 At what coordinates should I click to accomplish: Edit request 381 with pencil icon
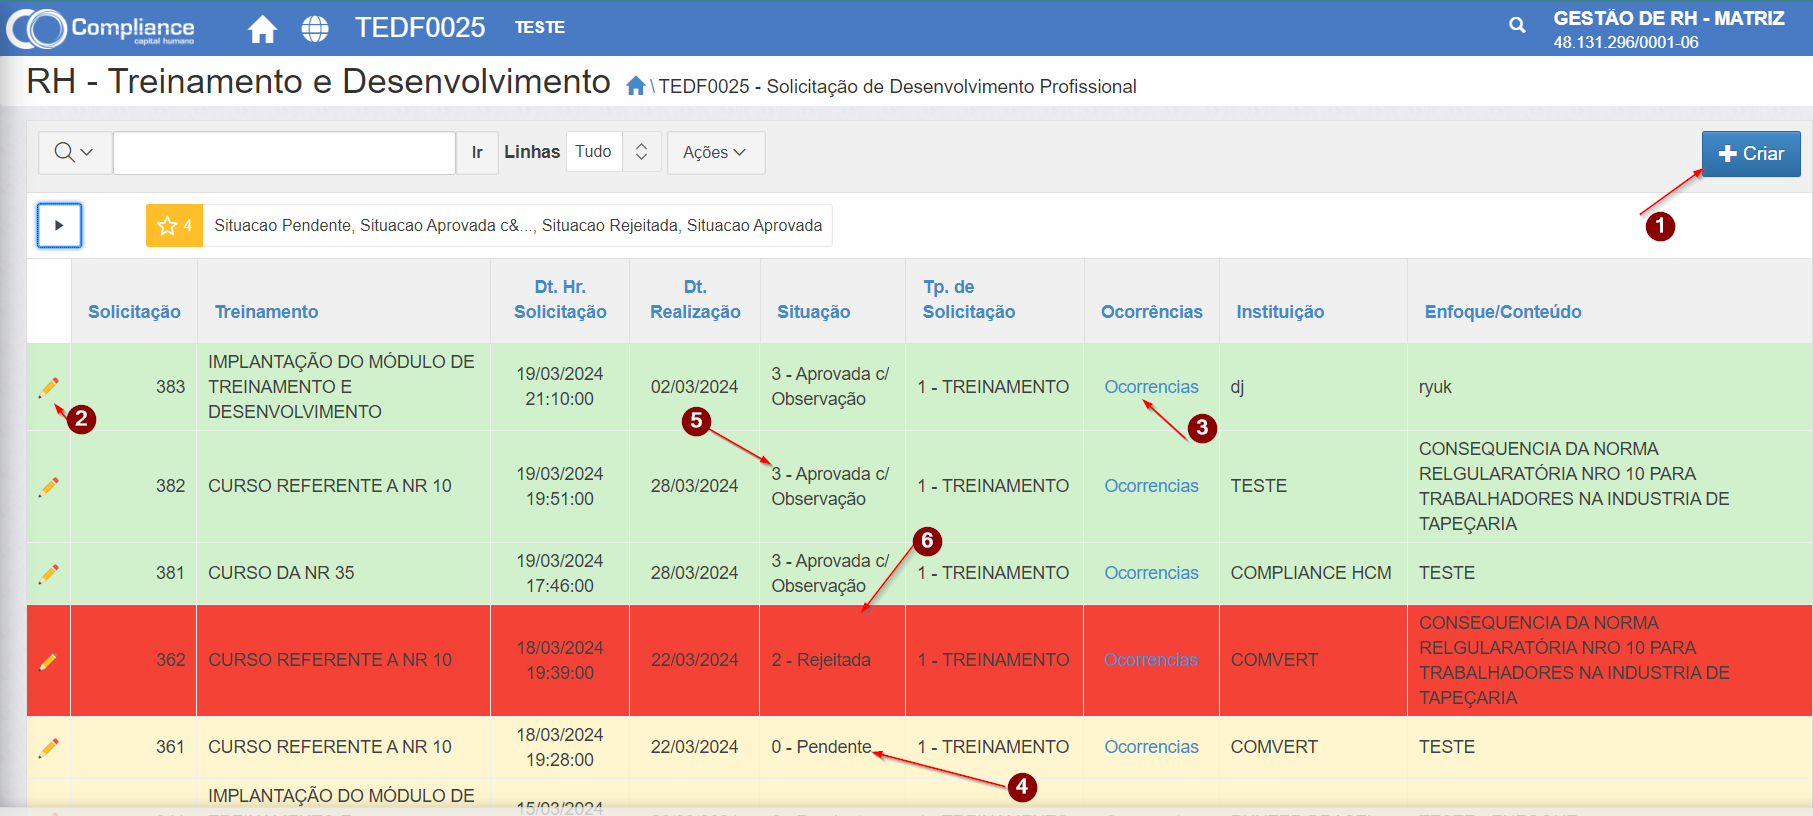click(x=48, y=574)
